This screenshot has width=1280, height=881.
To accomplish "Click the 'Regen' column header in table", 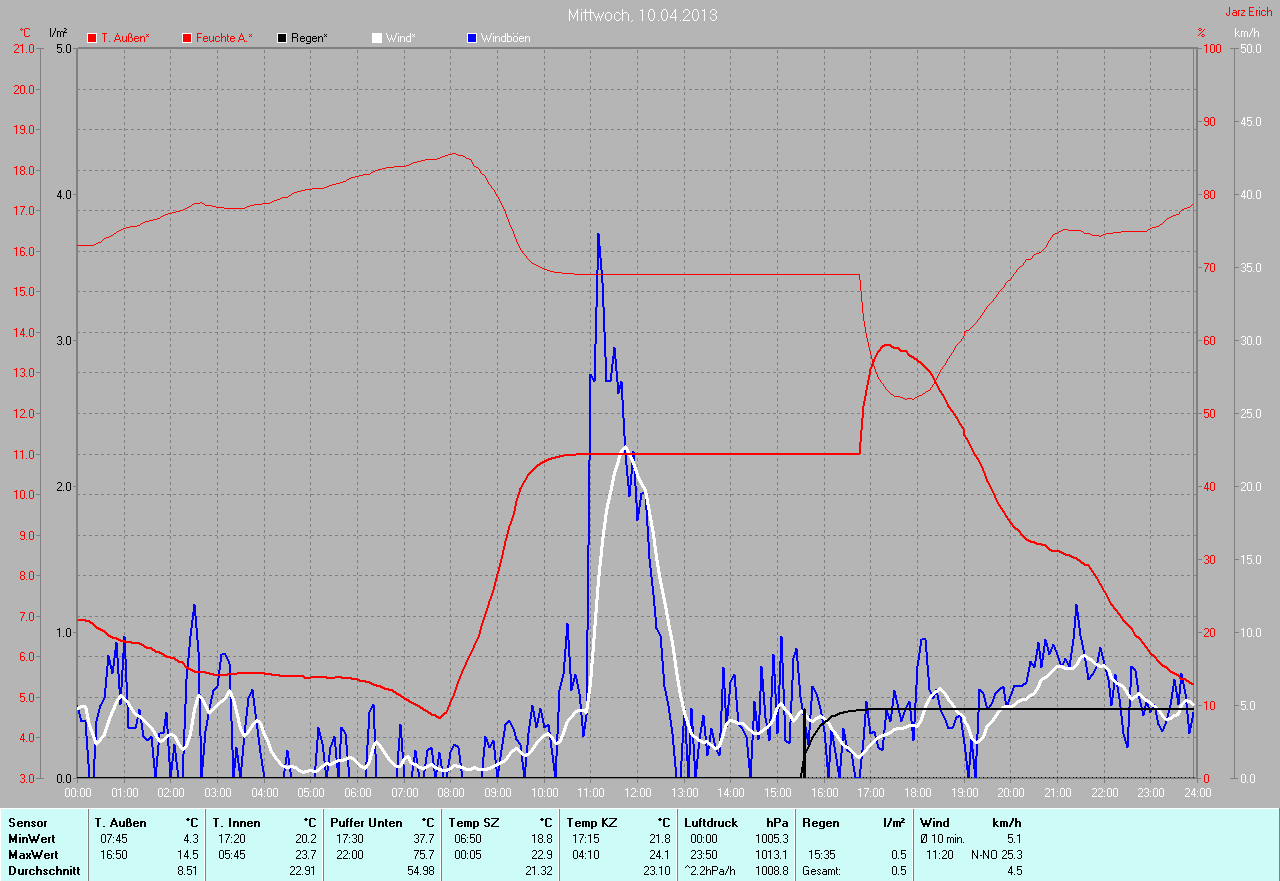I will pos(819,823).
